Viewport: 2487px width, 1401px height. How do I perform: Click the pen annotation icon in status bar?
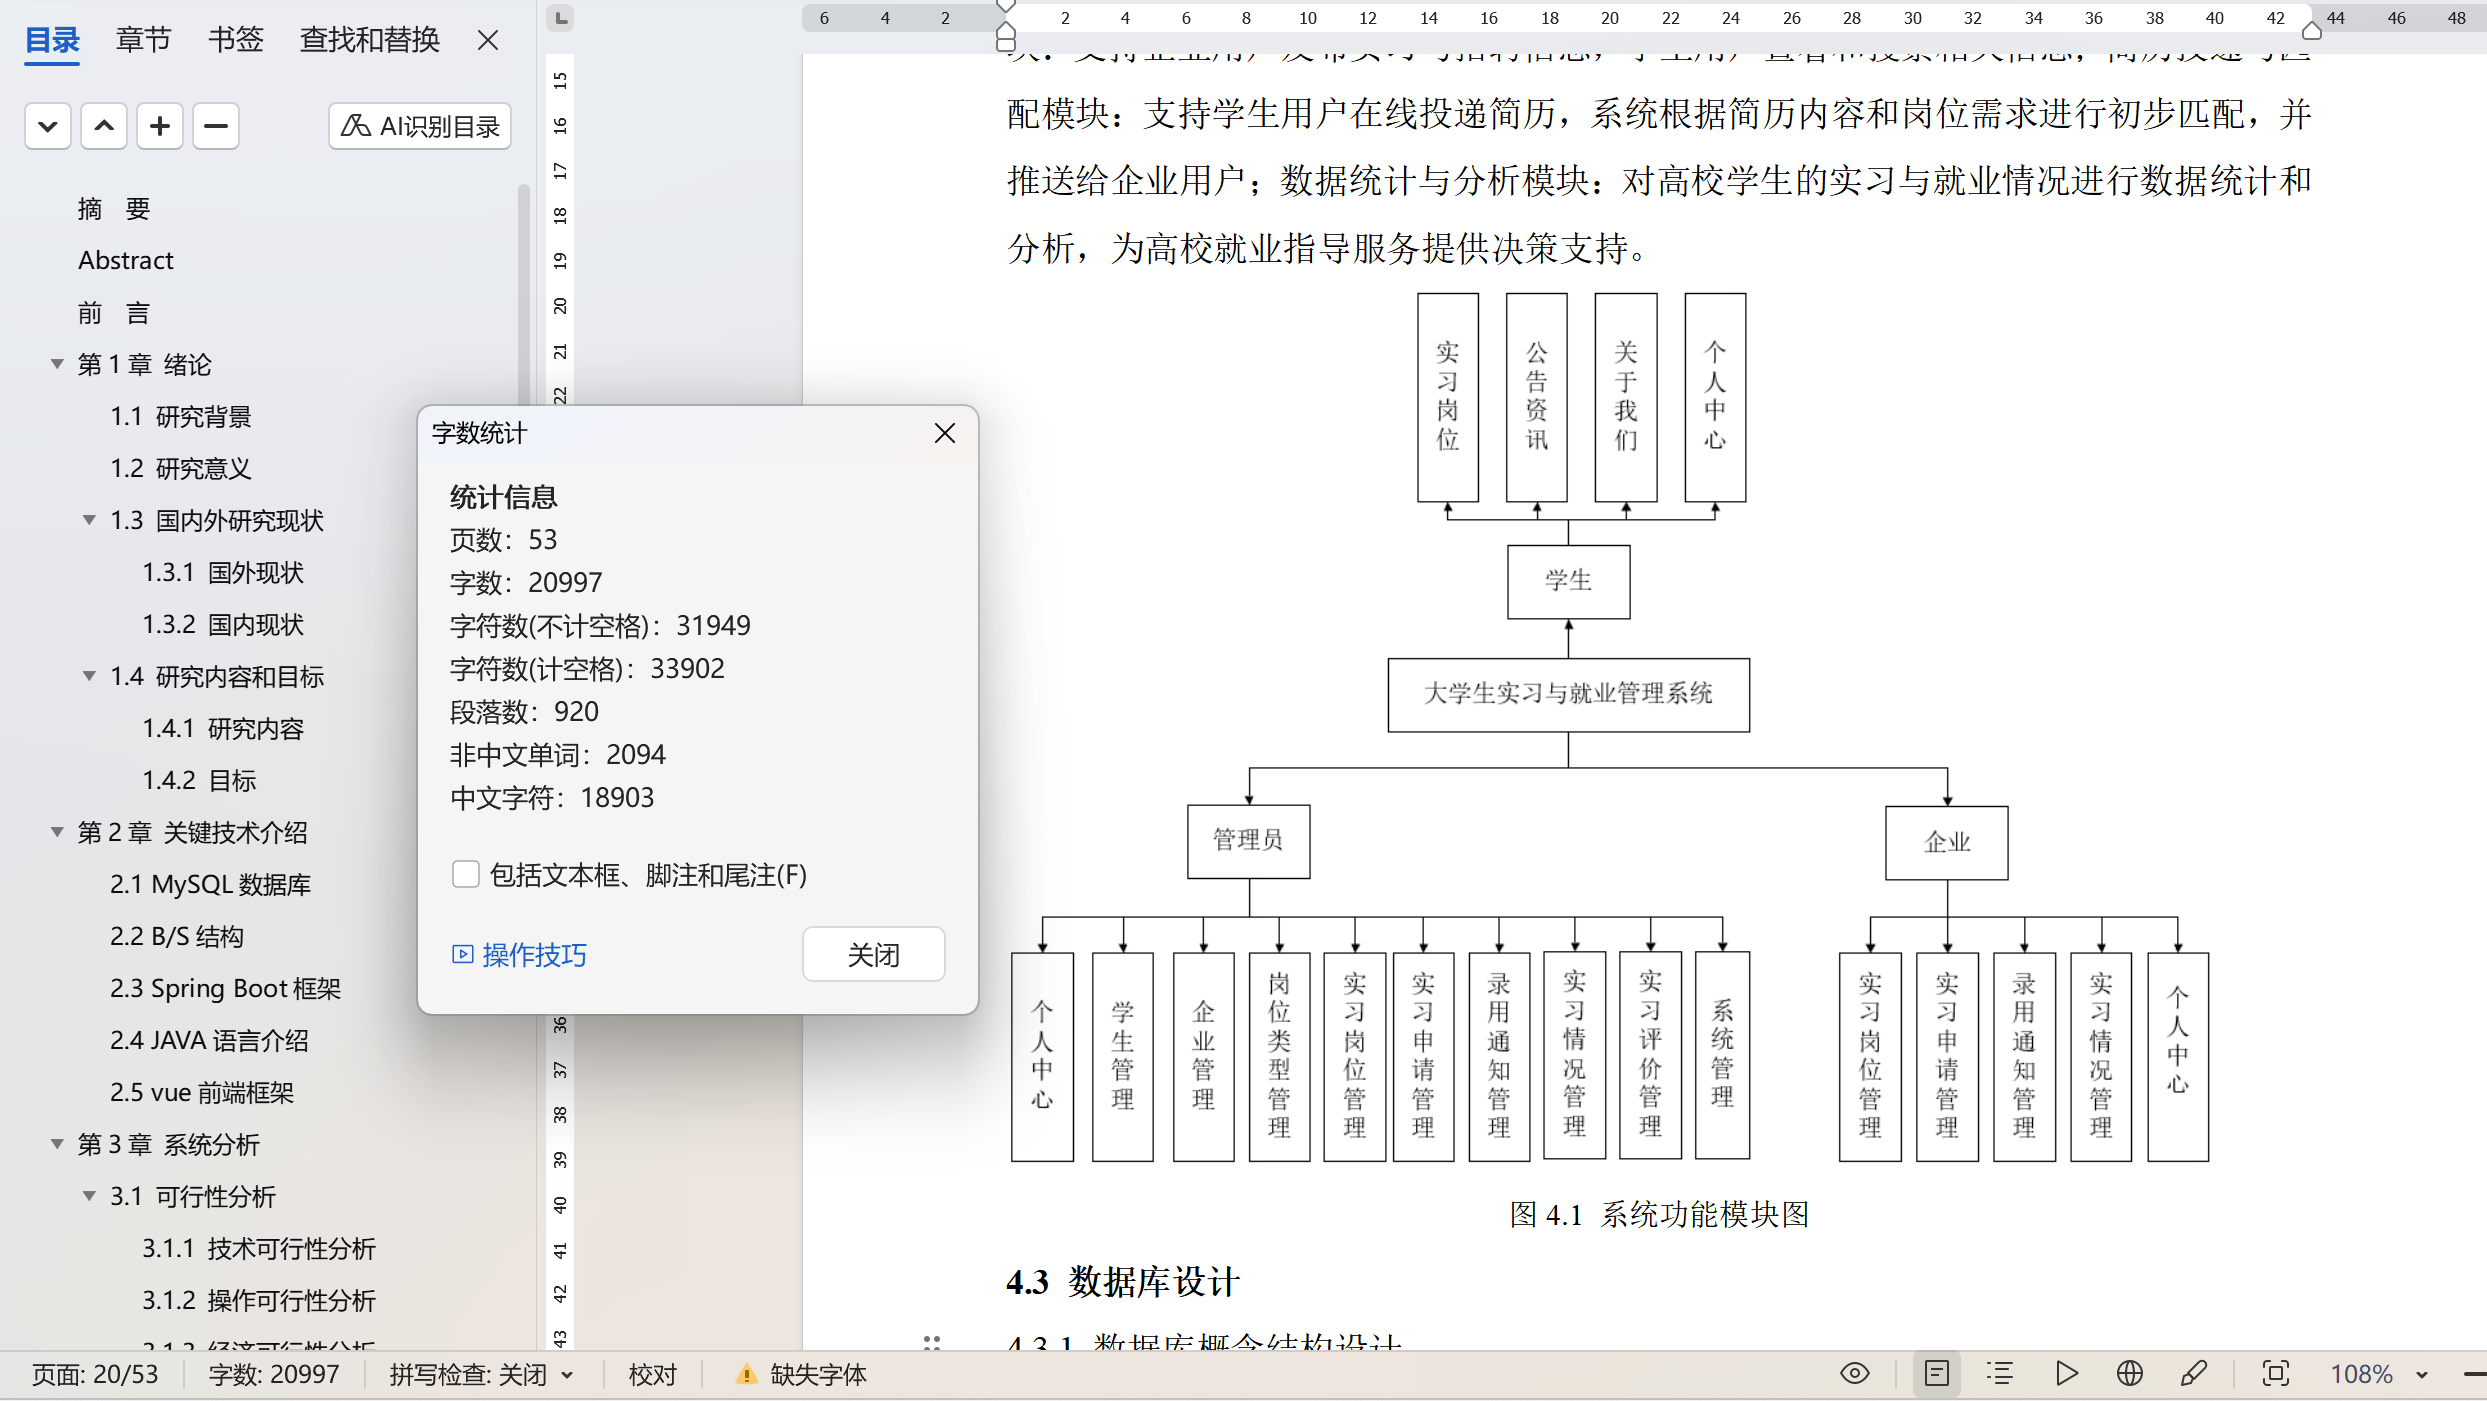pyautogui.click(x=2193, y=1374)
